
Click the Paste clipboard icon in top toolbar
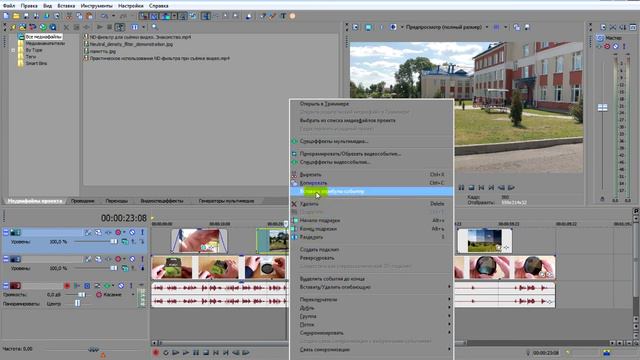click(89, 16)
